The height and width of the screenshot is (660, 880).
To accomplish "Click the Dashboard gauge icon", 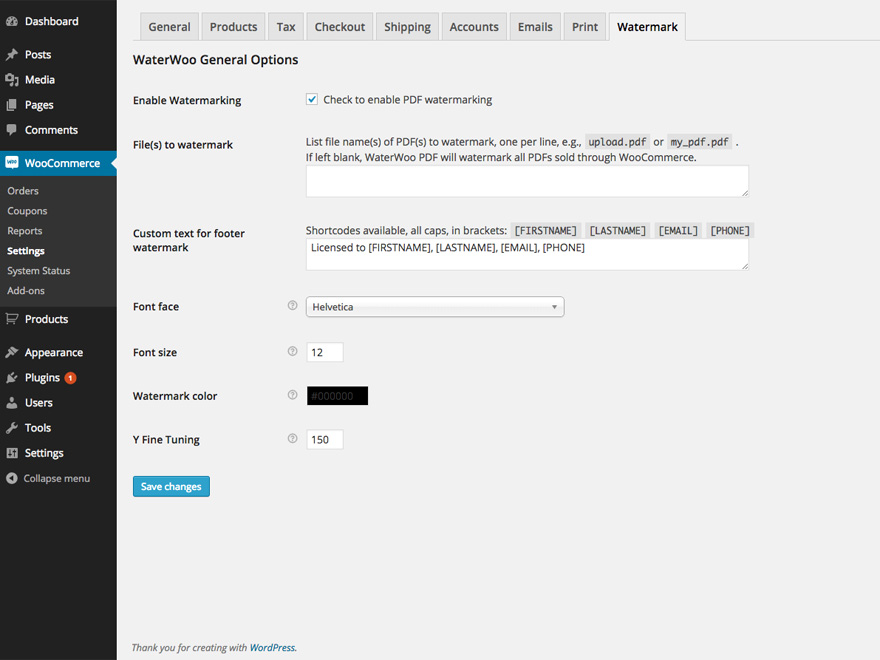I will 12,21.
